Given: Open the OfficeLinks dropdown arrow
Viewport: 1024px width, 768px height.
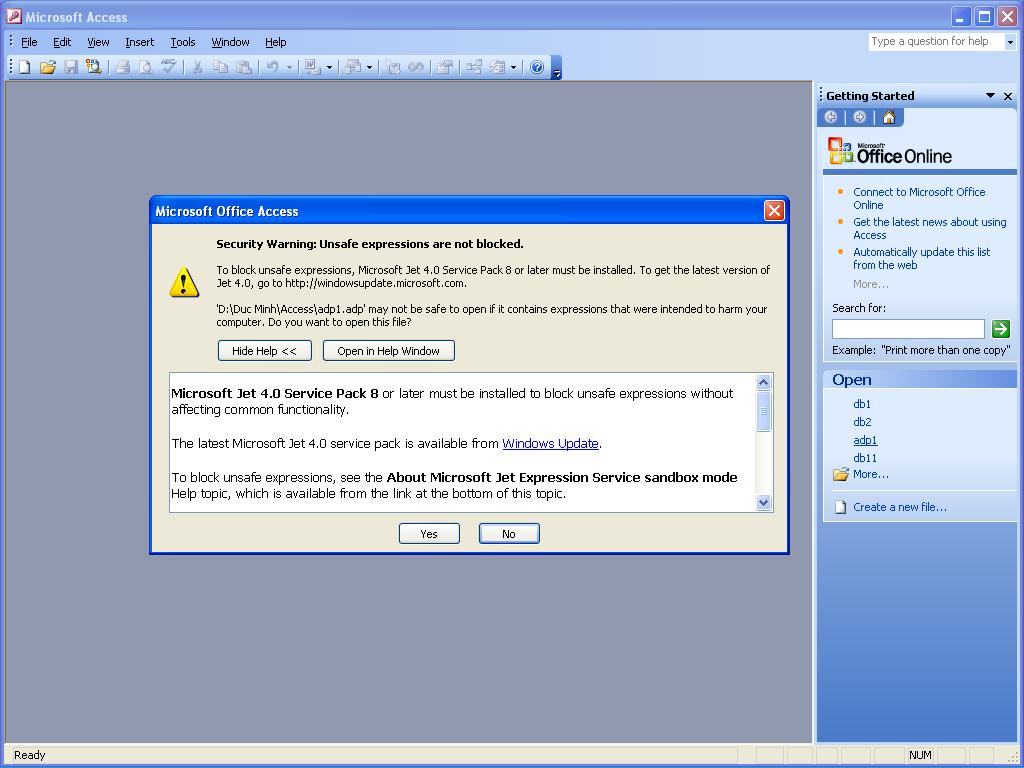Looking at the screenshot, I should tap(329, 67).
